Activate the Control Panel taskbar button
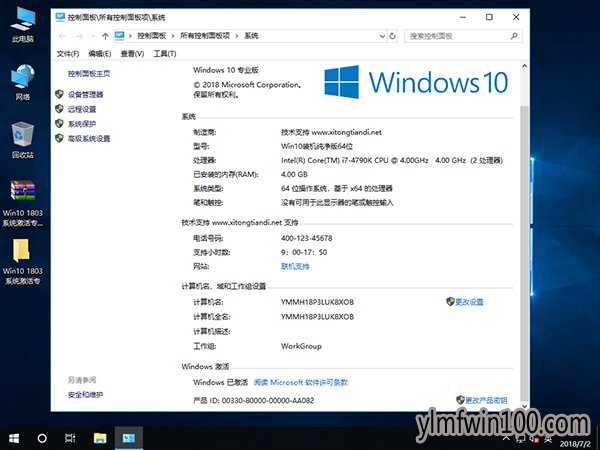This screenshot has height=450, width=600. coord(129,438)
